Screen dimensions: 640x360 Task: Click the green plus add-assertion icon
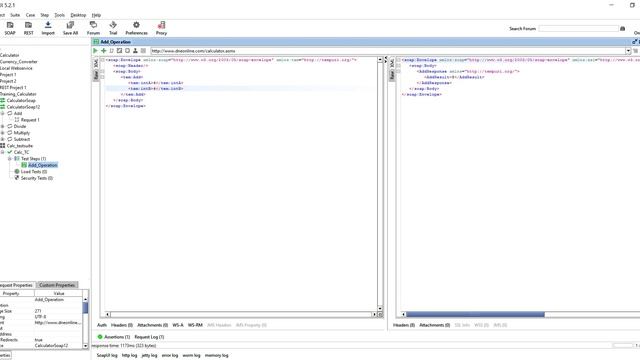coord(104,51)
